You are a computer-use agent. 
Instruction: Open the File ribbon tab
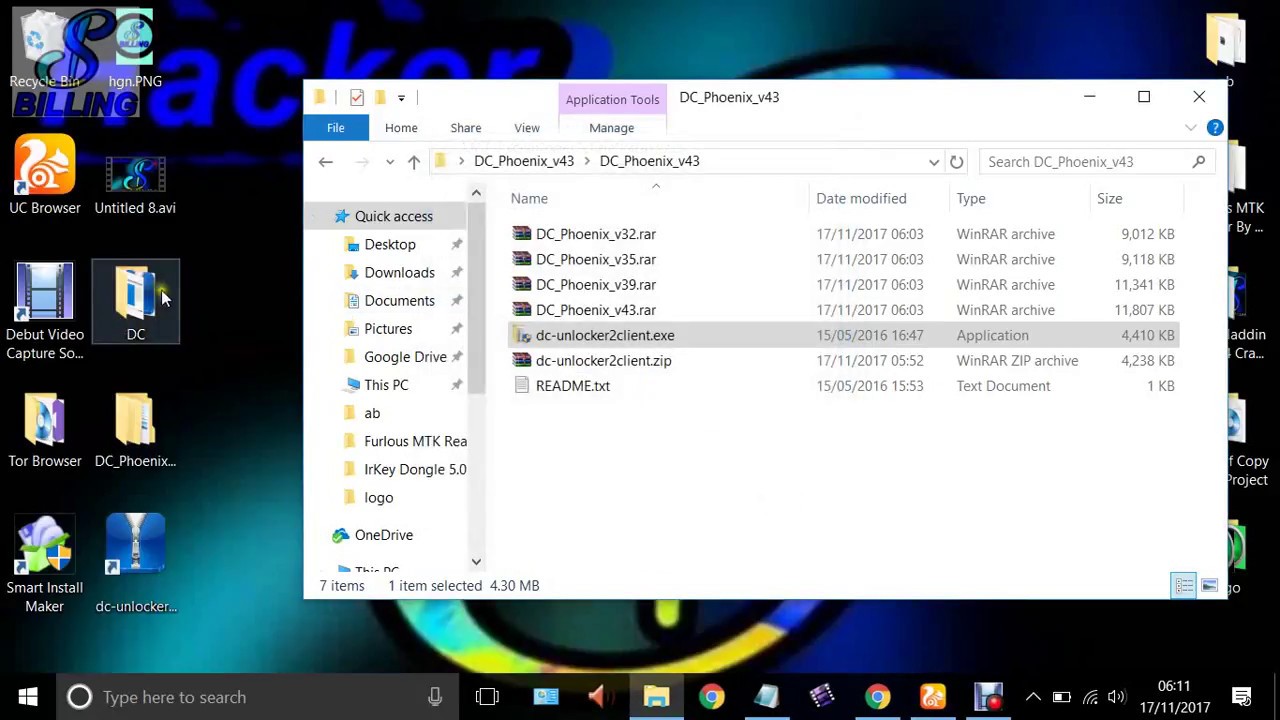tap(336, 128)
